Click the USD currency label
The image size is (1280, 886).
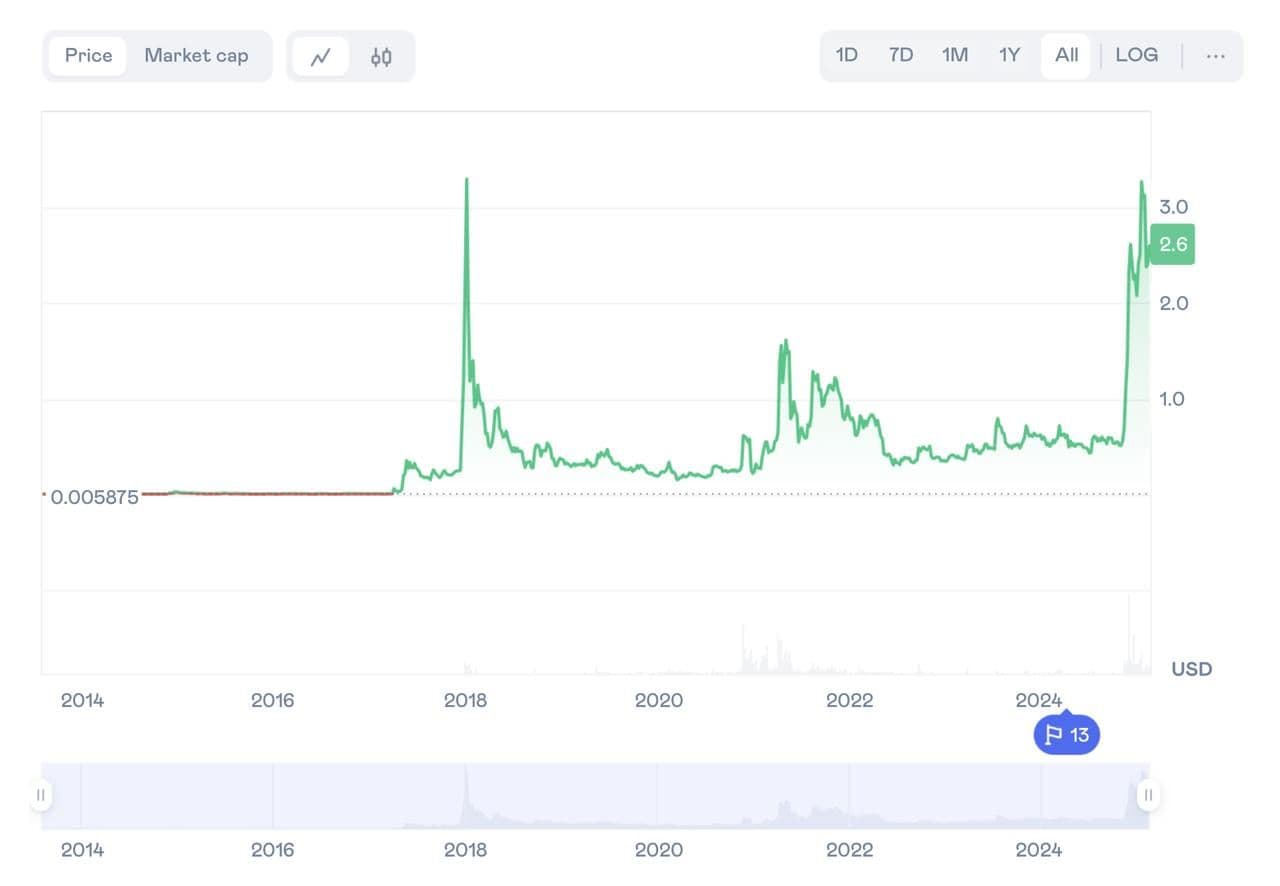click(x=1191, y=669)
